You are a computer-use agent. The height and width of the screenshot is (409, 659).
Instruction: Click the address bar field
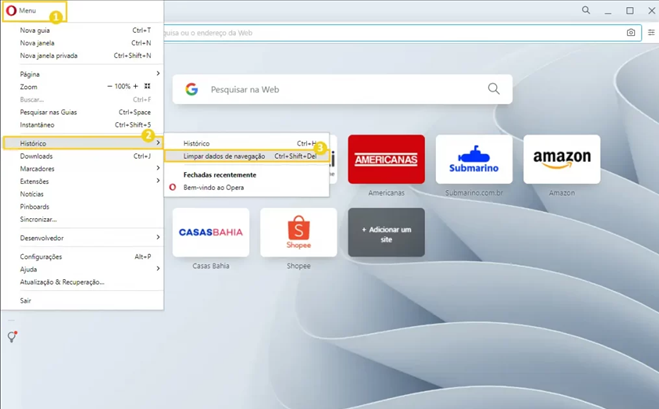coord(402,33)
